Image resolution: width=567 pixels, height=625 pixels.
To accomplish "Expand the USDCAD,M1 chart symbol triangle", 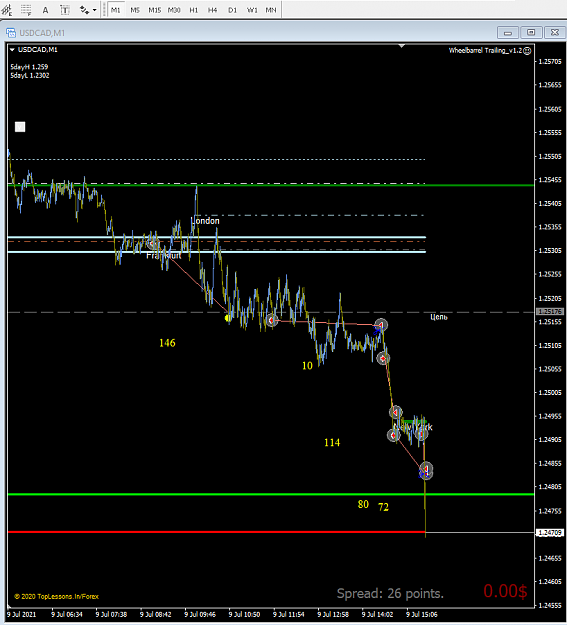I will (x=12, y=50).
